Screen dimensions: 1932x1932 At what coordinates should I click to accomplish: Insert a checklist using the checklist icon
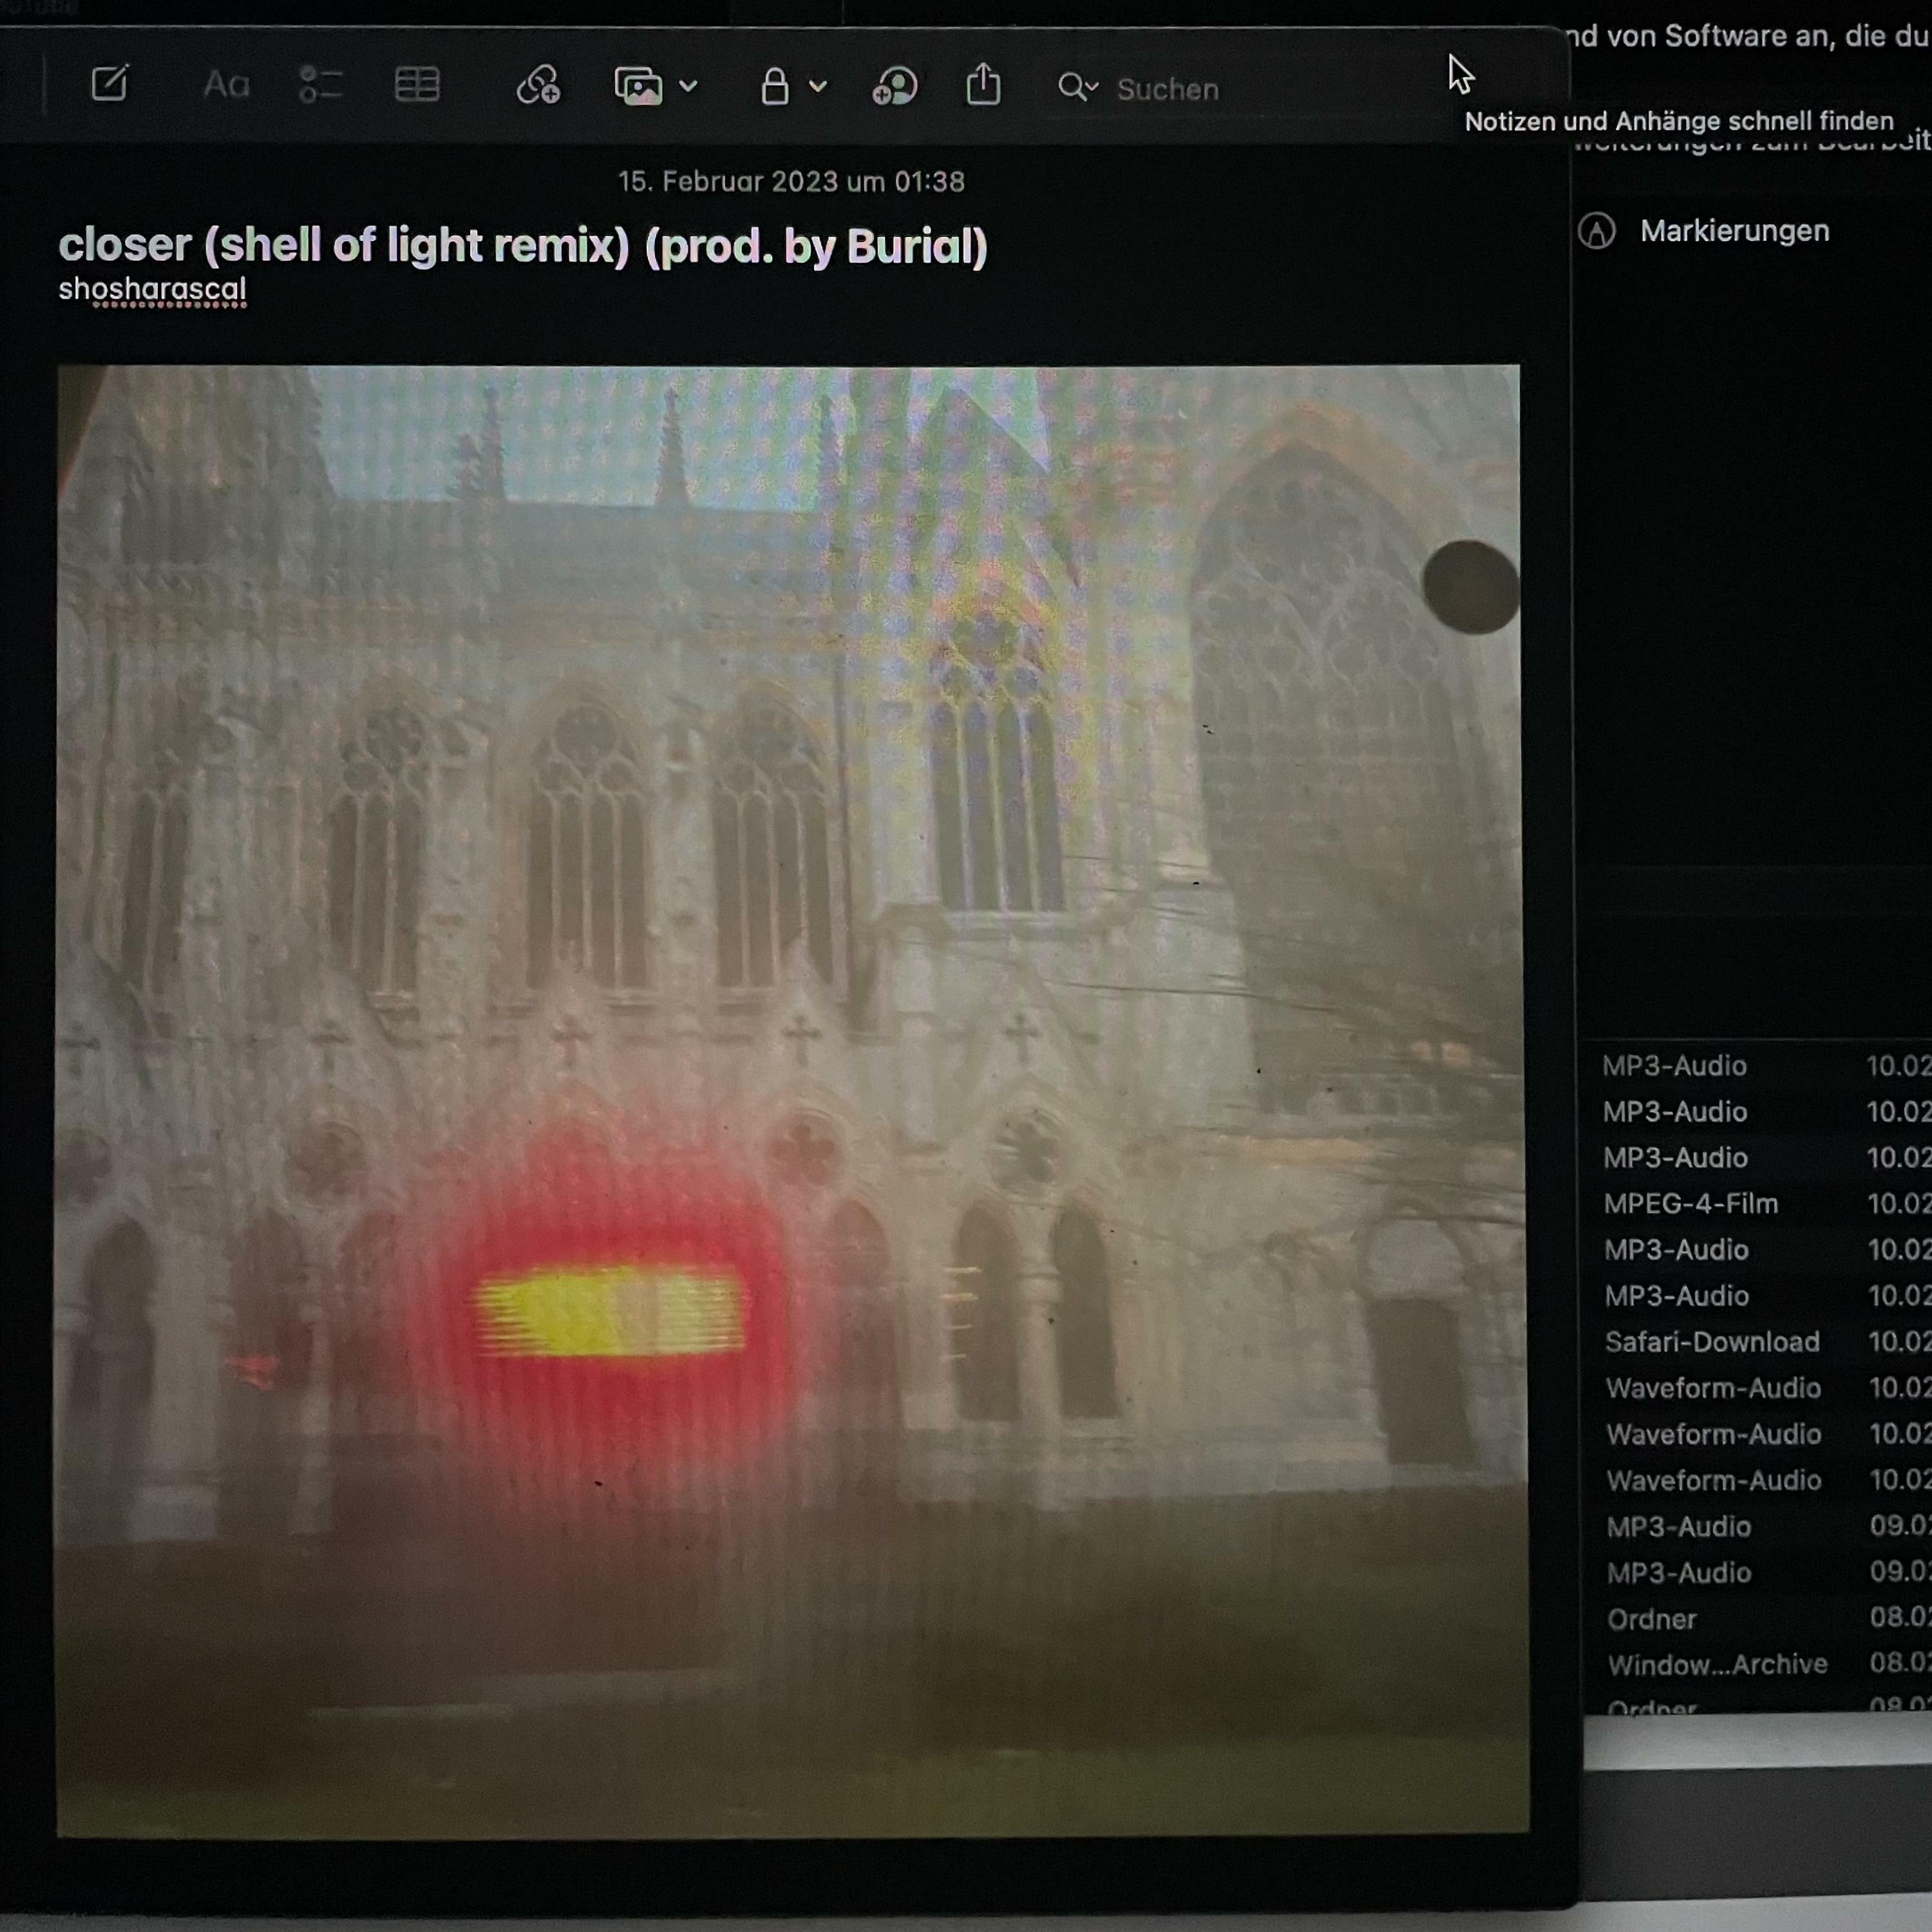[320, 85]
